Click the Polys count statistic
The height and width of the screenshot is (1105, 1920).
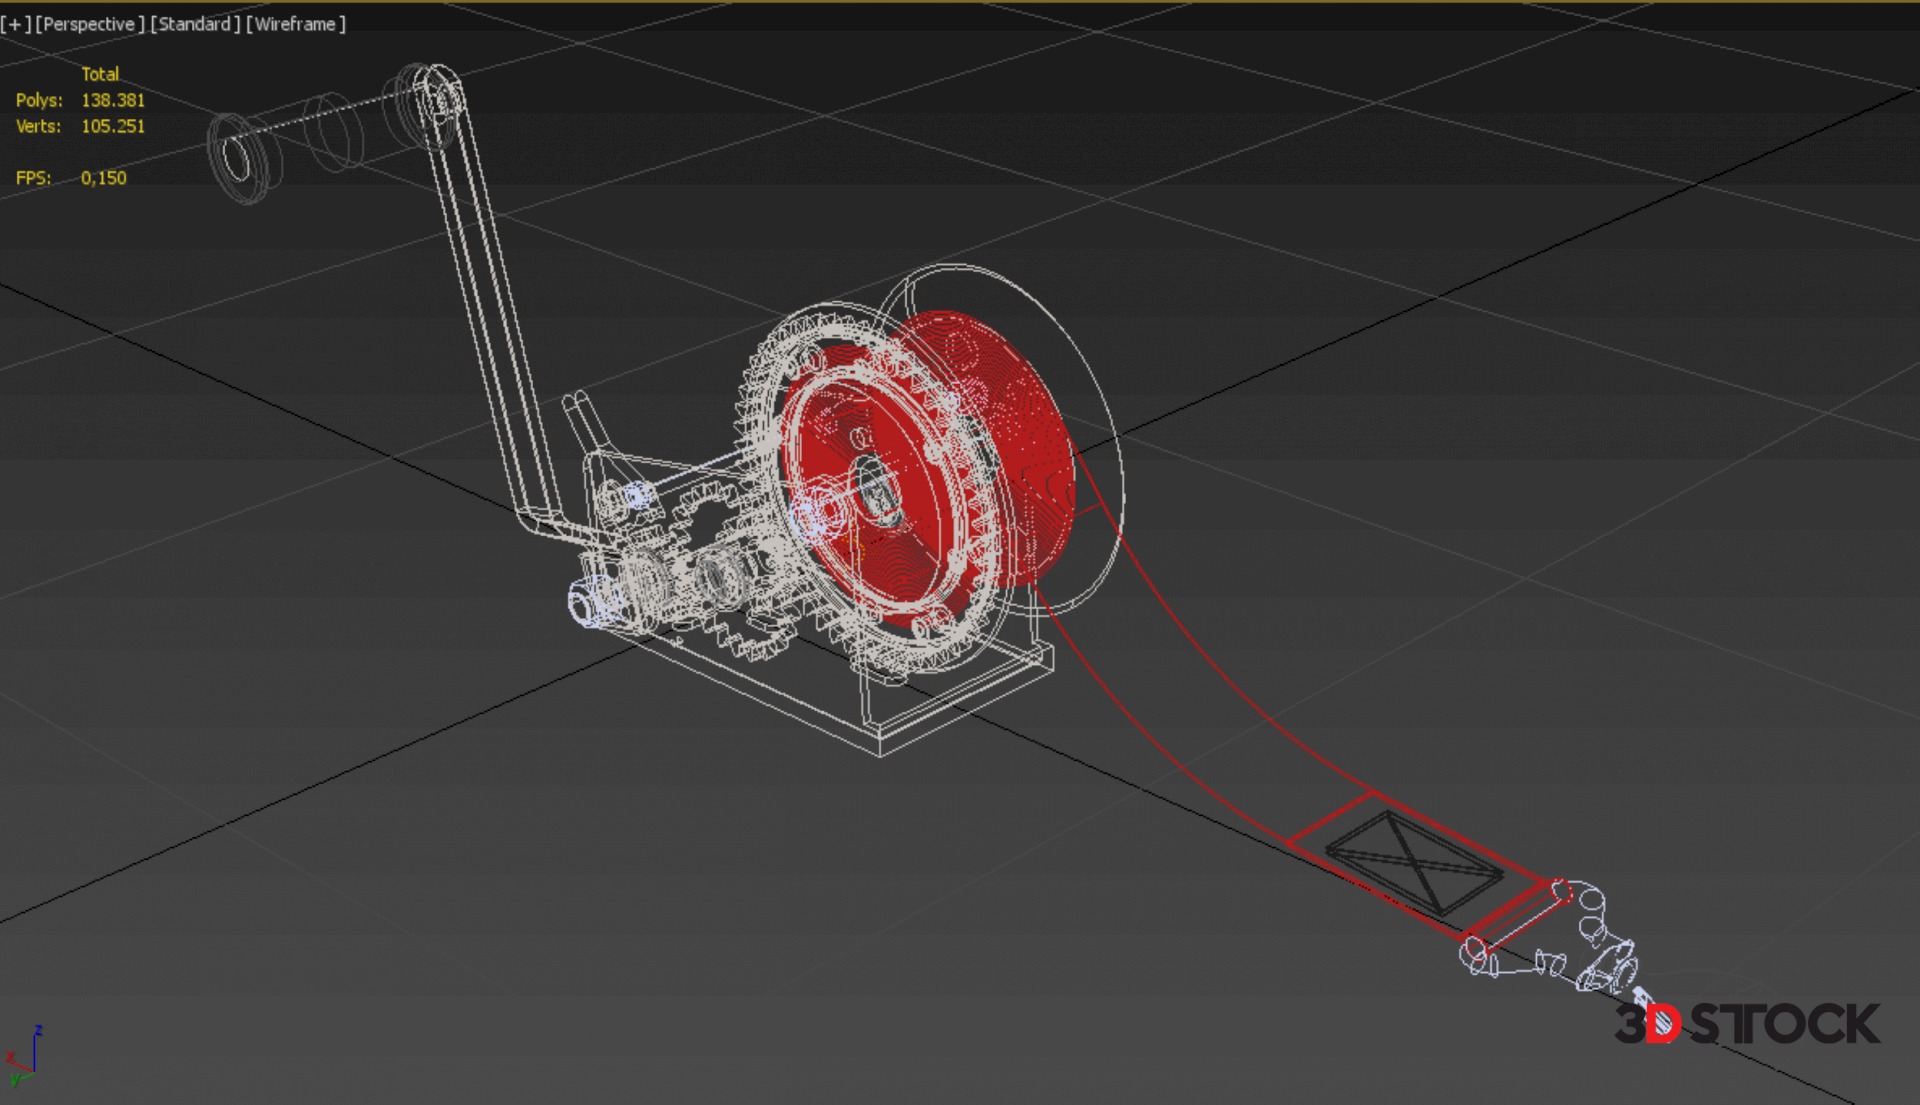[x=112, y=100]
